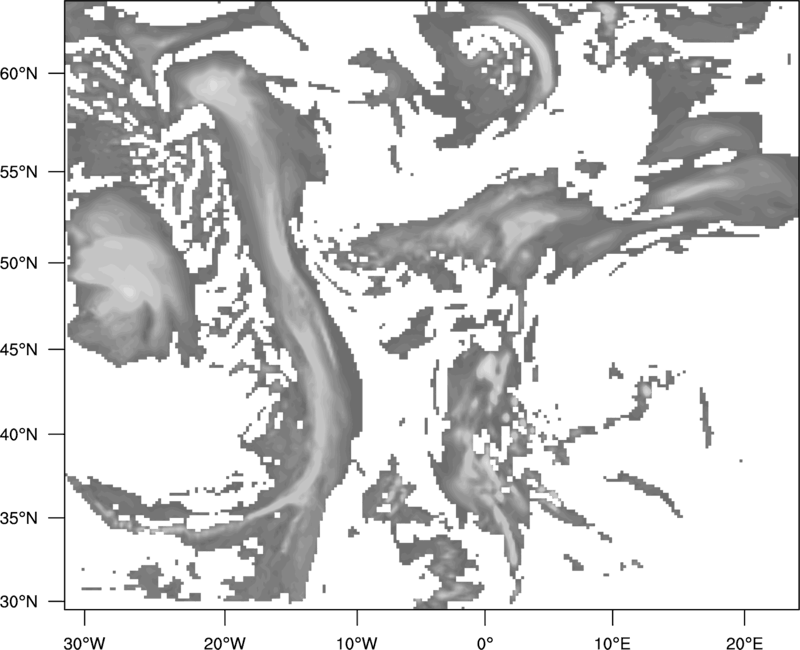Image resolution: width=800 pixels, height=650 pixels.
Task: Click the 0° longitude label
Action: [485, 643]
